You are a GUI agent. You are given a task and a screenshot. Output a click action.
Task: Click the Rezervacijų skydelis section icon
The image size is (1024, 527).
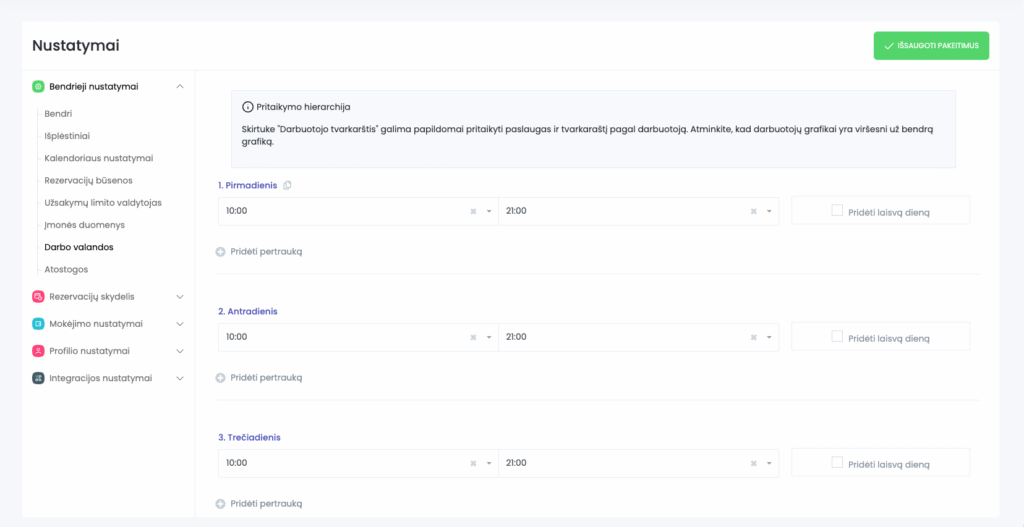coord(38,296)
